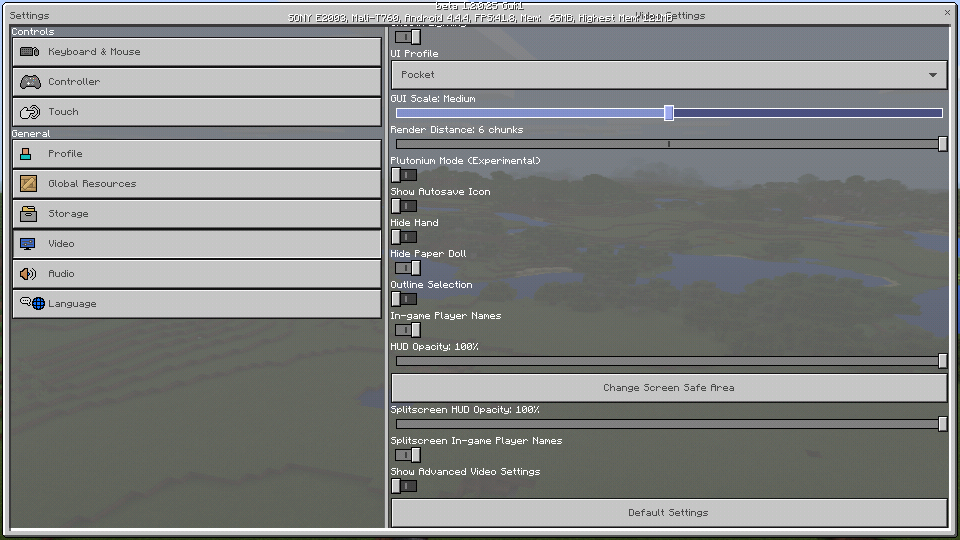Close the Settings screen
Viewport: 960px width, 540px height.
pyautogui.click(x=947, y=13)
